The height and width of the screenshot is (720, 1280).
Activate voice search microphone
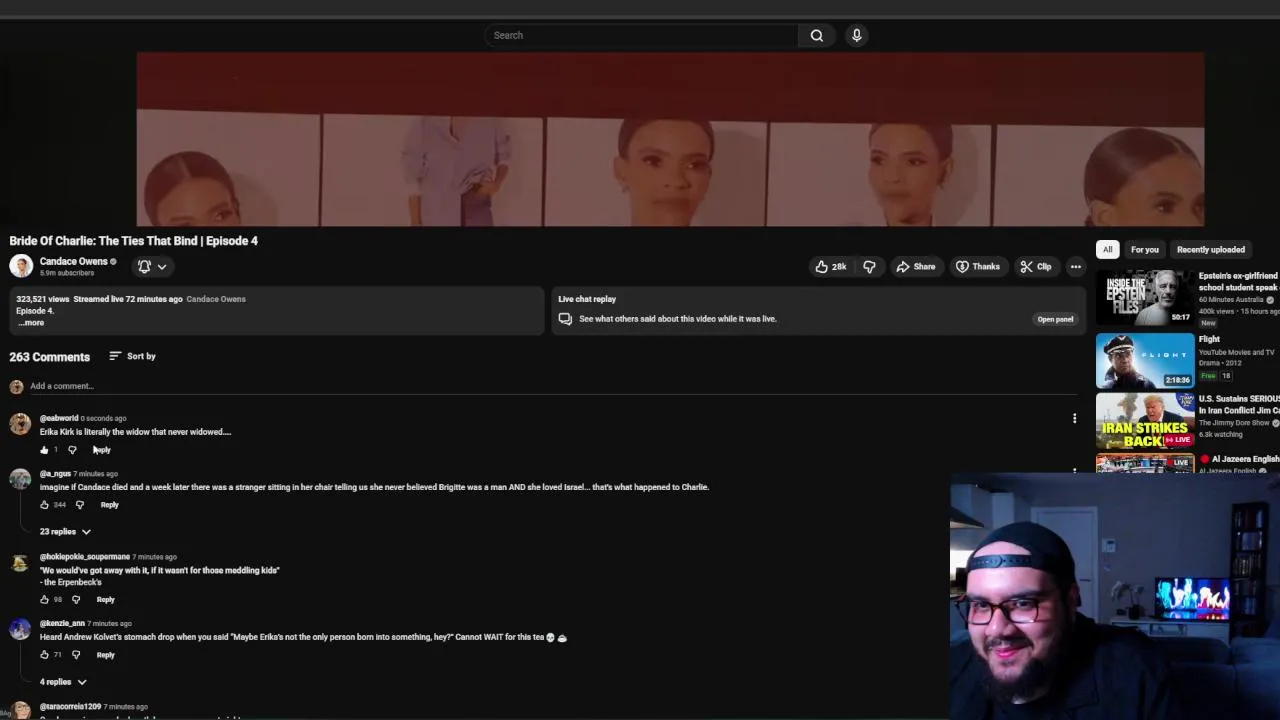pyautogui.click(x=857, y=36)
